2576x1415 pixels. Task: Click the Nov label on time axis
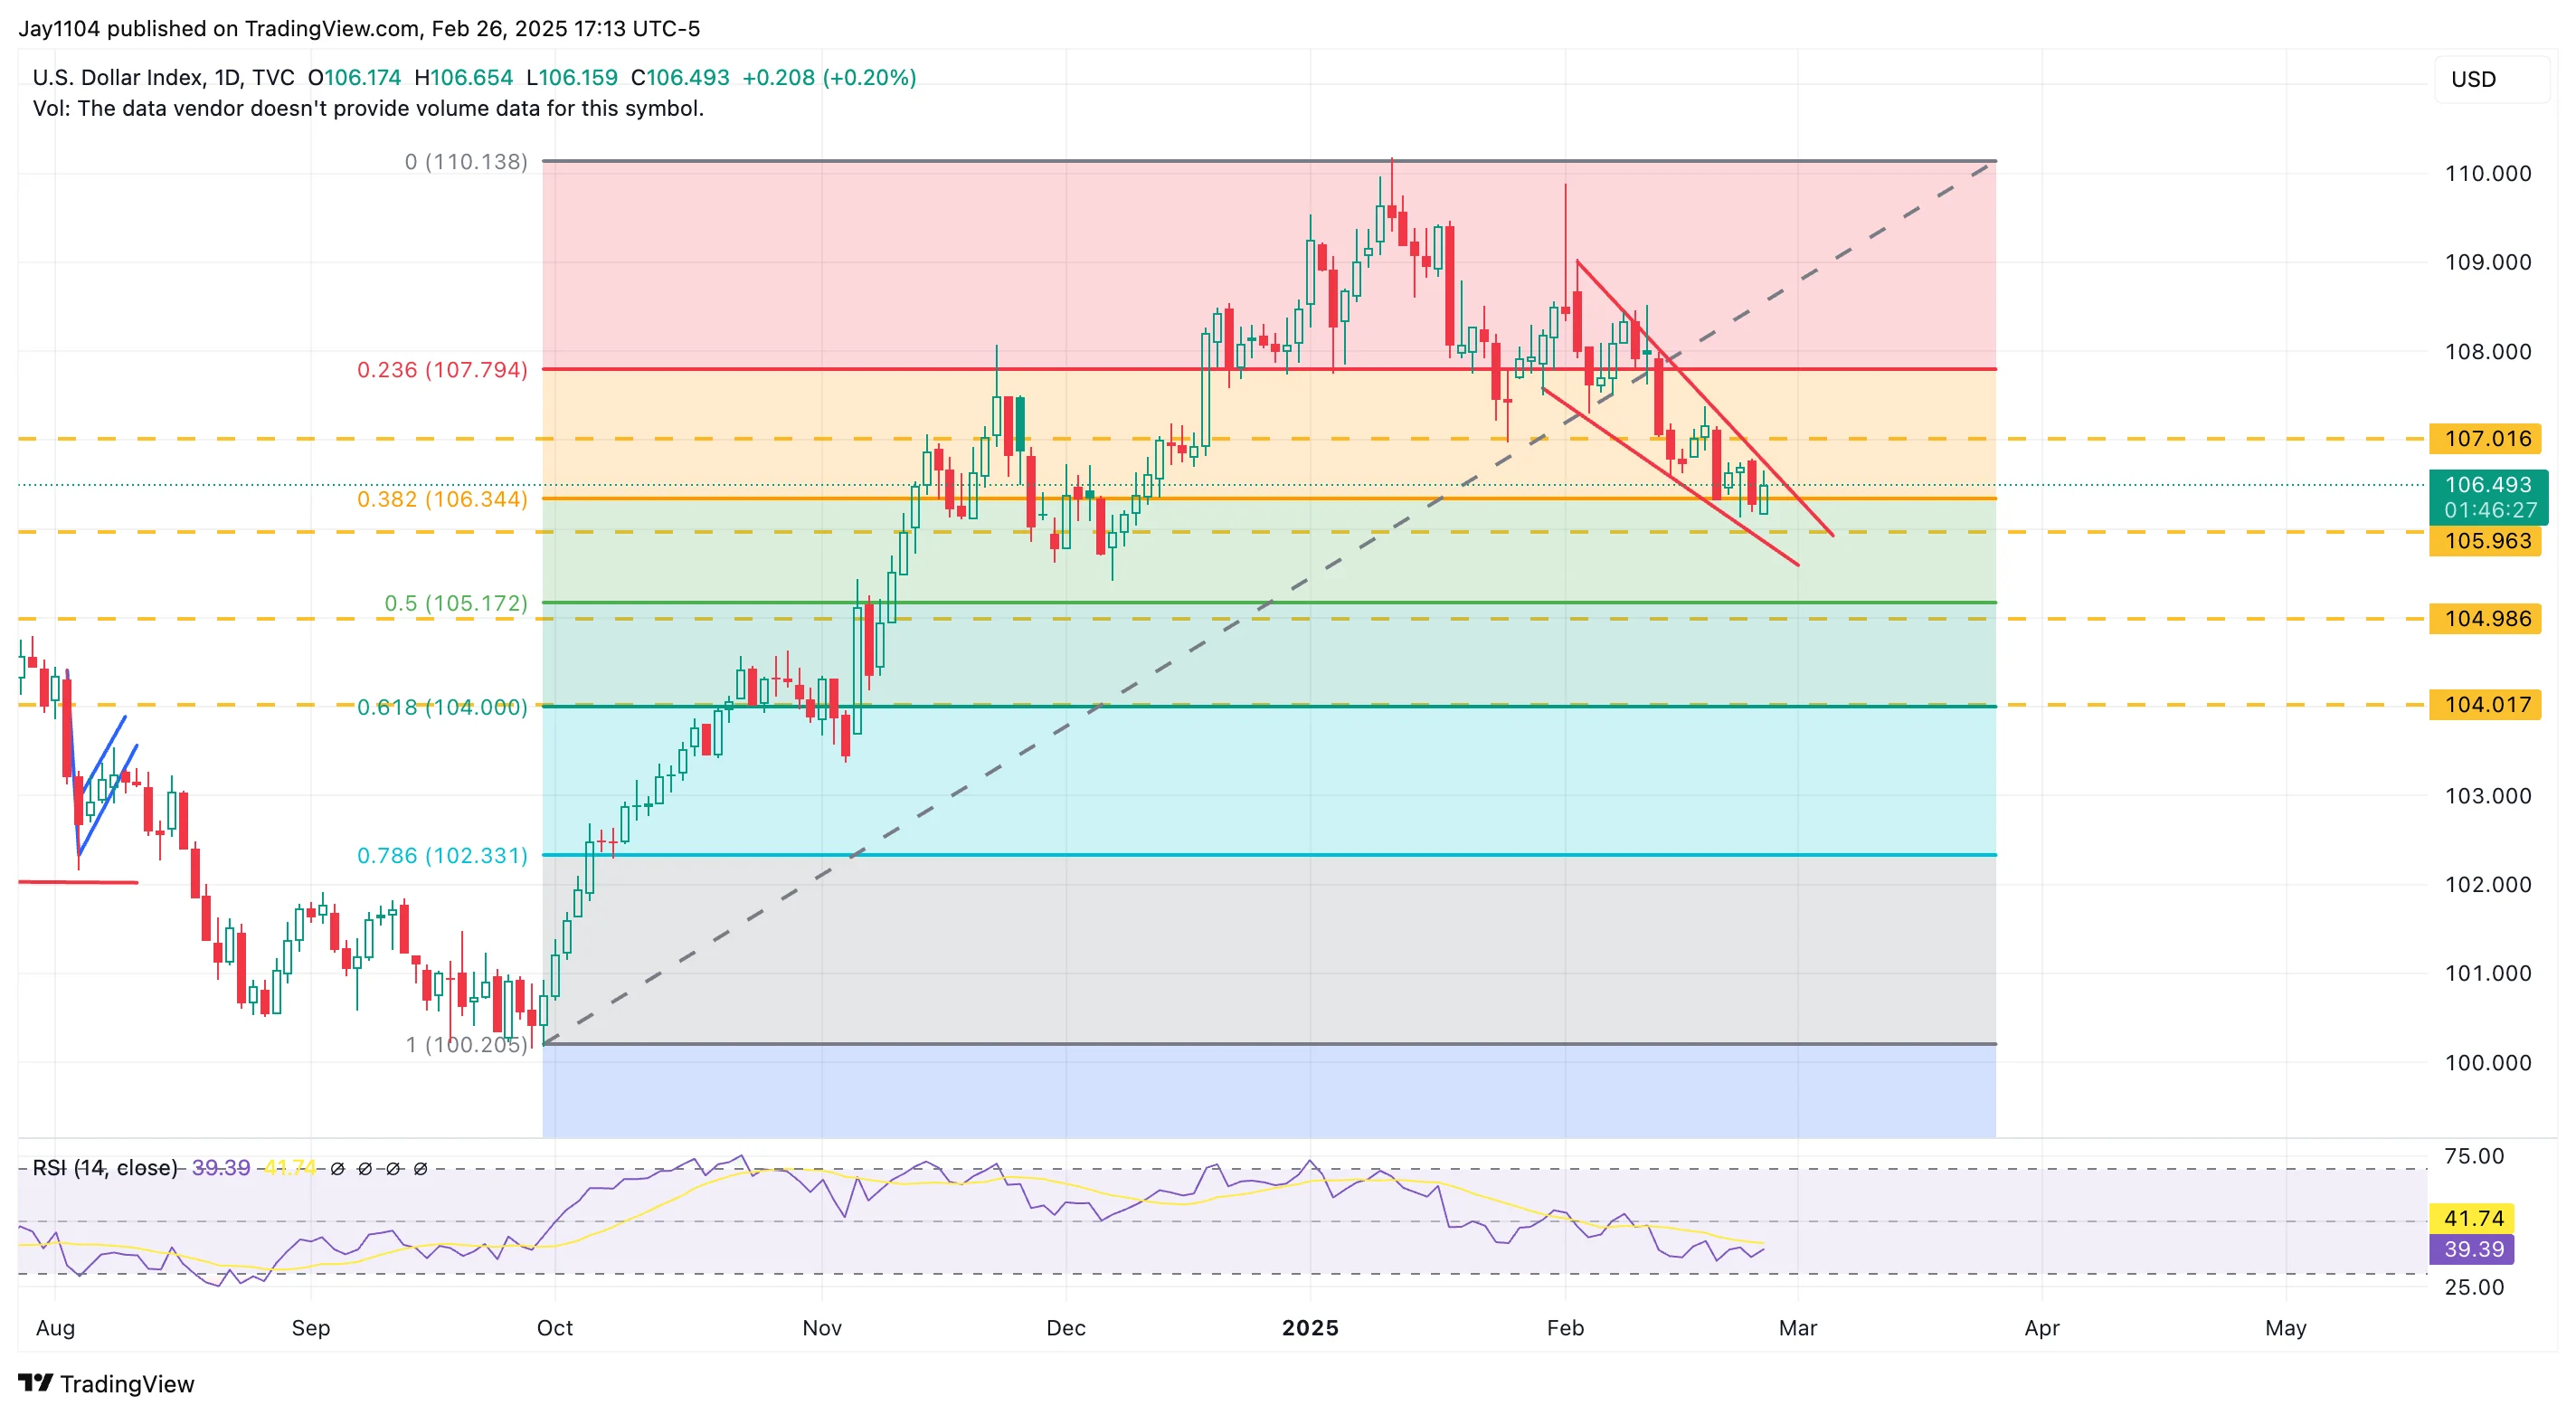(x=822, y=1328)
